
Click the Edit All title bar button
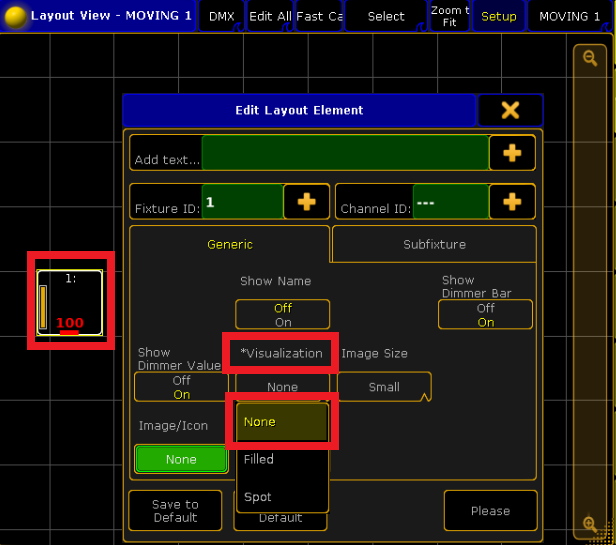point(270,17)
